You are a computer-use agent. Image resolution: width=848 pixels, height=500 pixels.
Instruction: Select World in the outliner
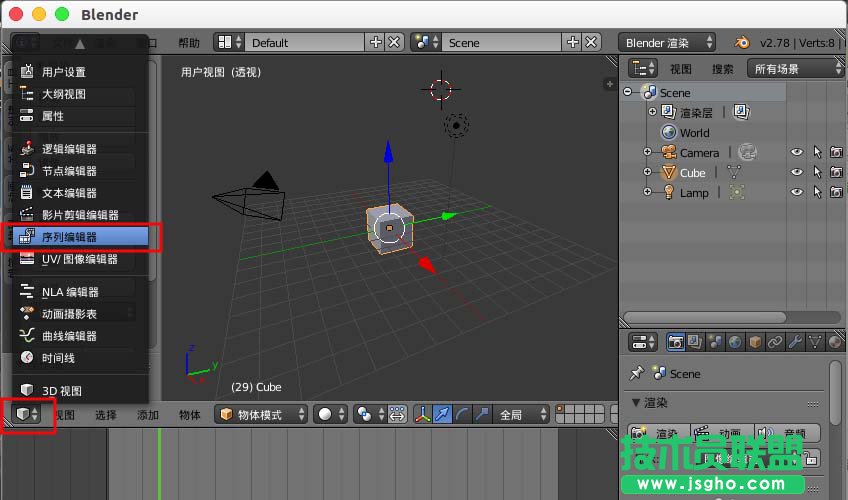[694, 132]
